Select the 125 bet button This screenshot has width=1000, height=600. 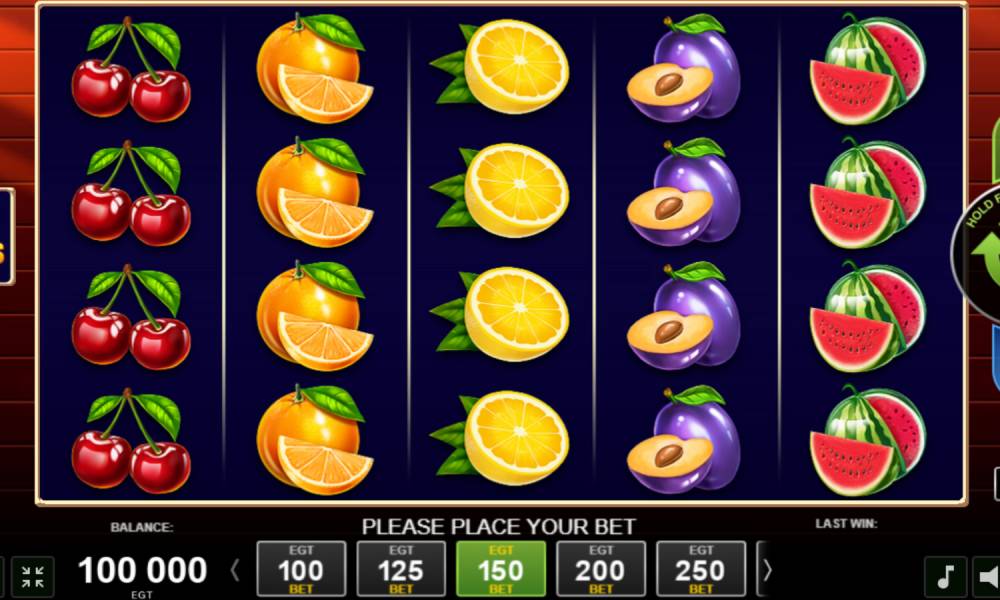click(401, 569)
